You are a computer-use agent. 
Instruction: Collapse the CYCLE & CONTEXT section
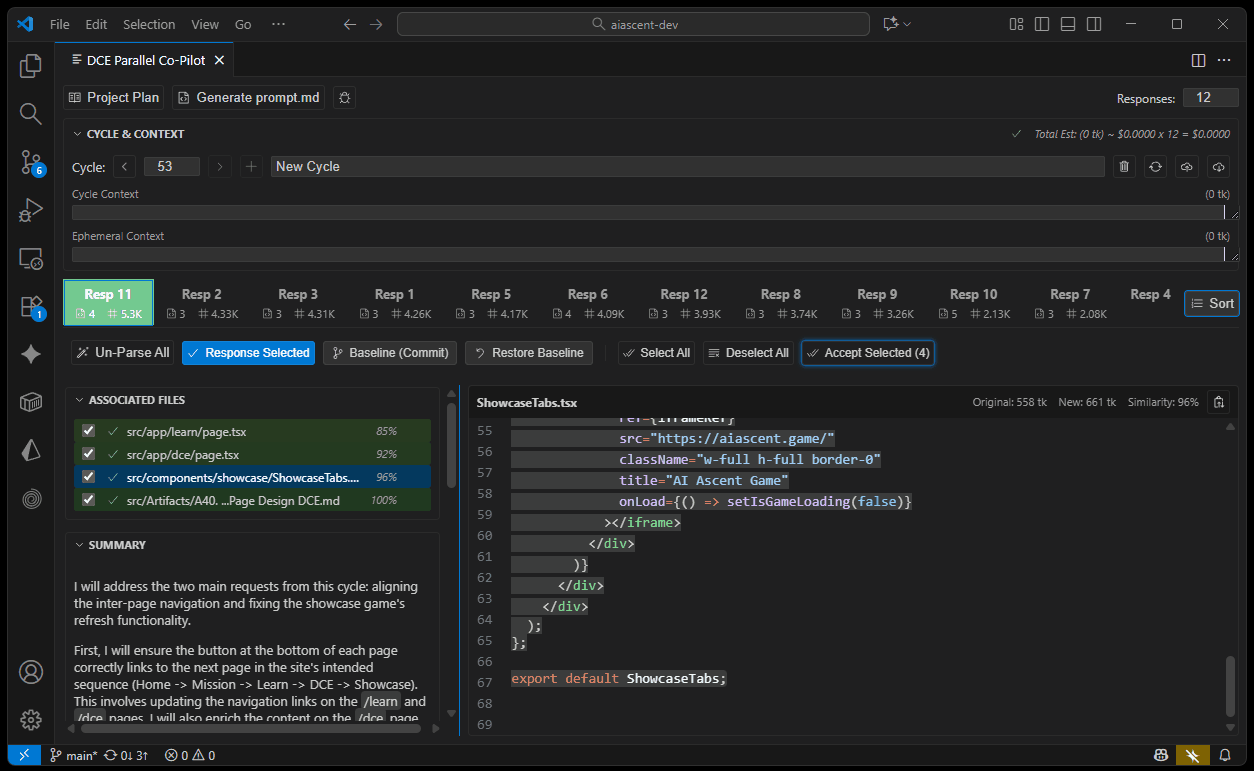click(x=78, y=134)
